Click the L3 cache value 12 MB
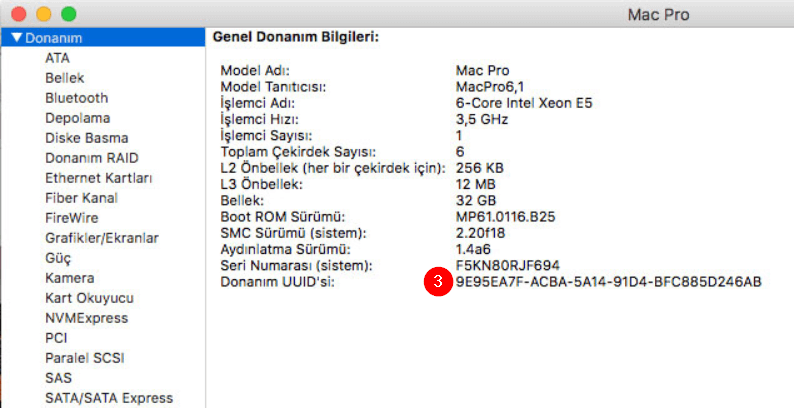This screenshot has width=794, height=408. [475, 185]
